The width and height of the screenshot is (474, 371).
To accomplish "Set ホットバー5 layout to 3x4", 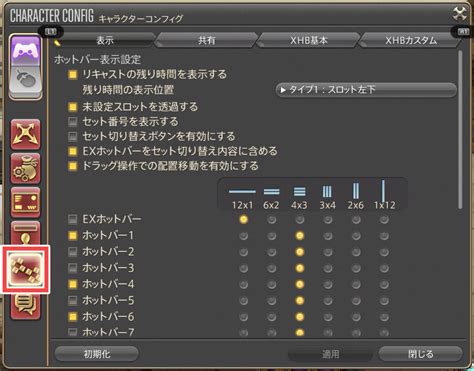I will (328, 300).
